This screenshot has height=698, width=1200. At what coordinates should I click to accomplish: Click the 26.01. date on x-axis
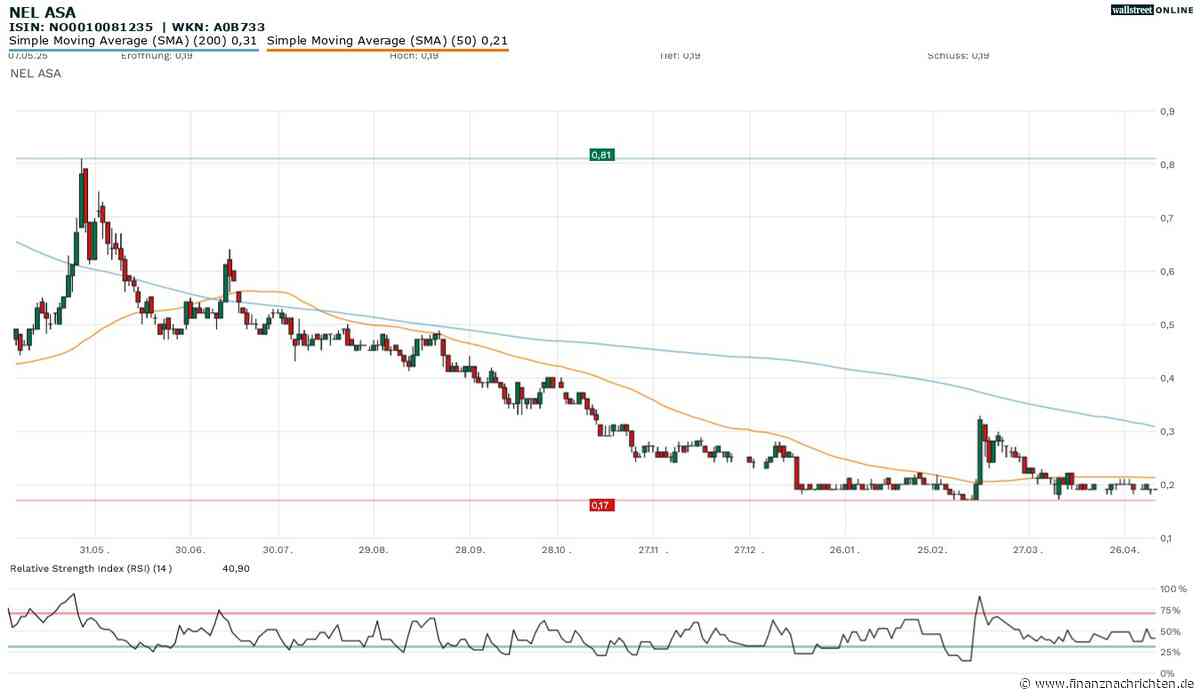[x=845, y=550]
